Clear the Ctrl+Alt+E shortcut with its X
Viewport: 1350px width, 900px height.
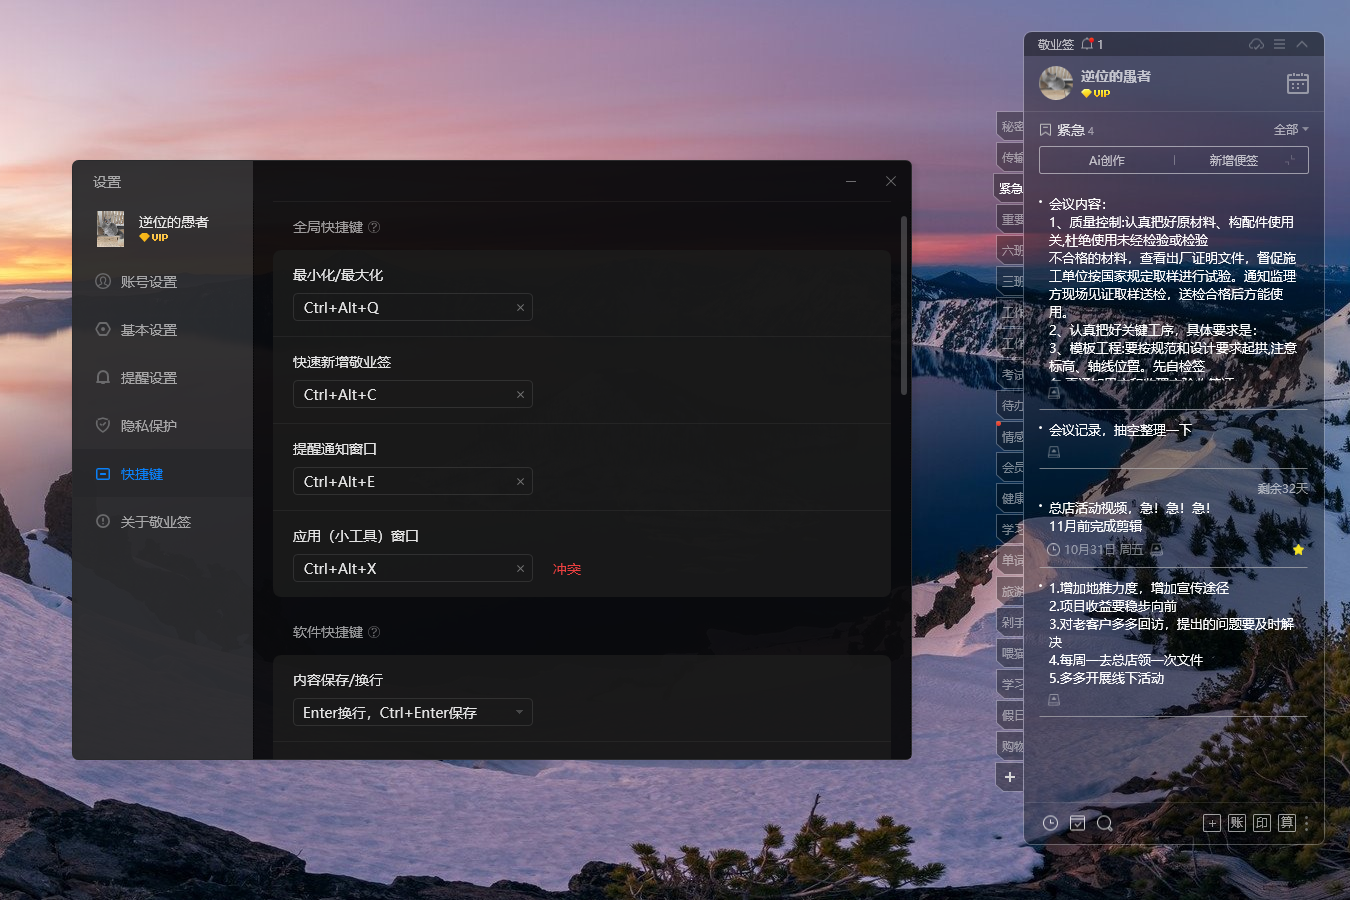[520, 482]
